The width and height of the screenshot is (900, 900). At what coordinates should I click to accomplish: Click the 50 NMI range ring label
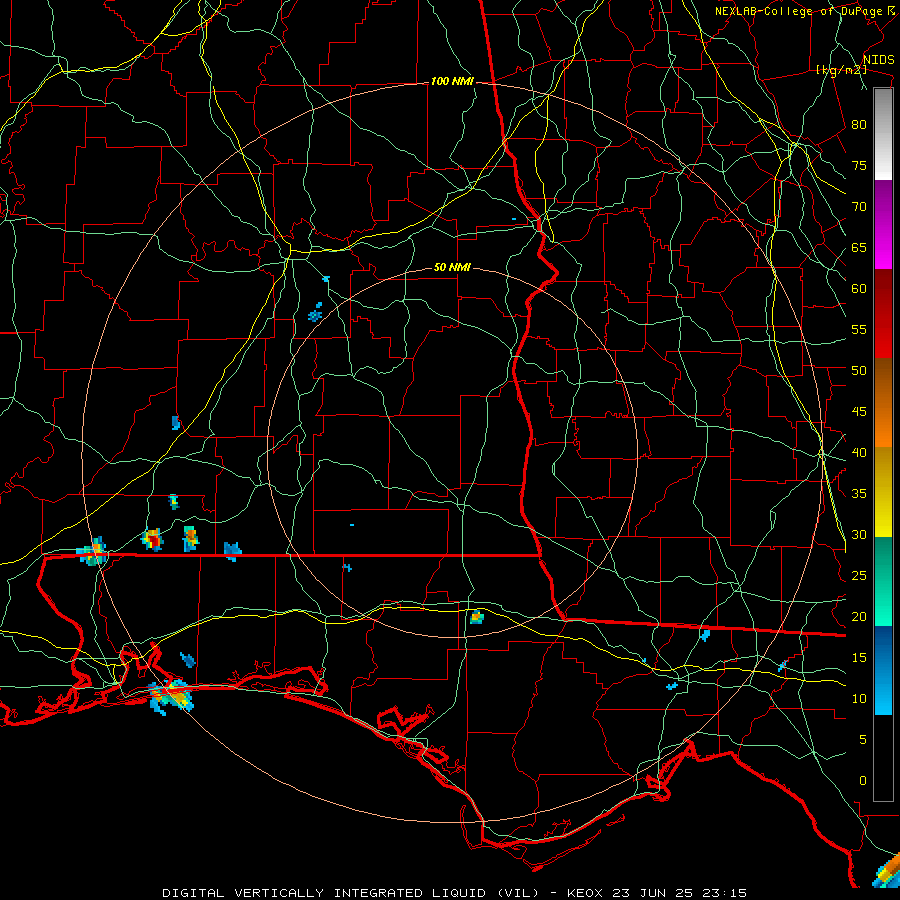(x=452, y=267)
